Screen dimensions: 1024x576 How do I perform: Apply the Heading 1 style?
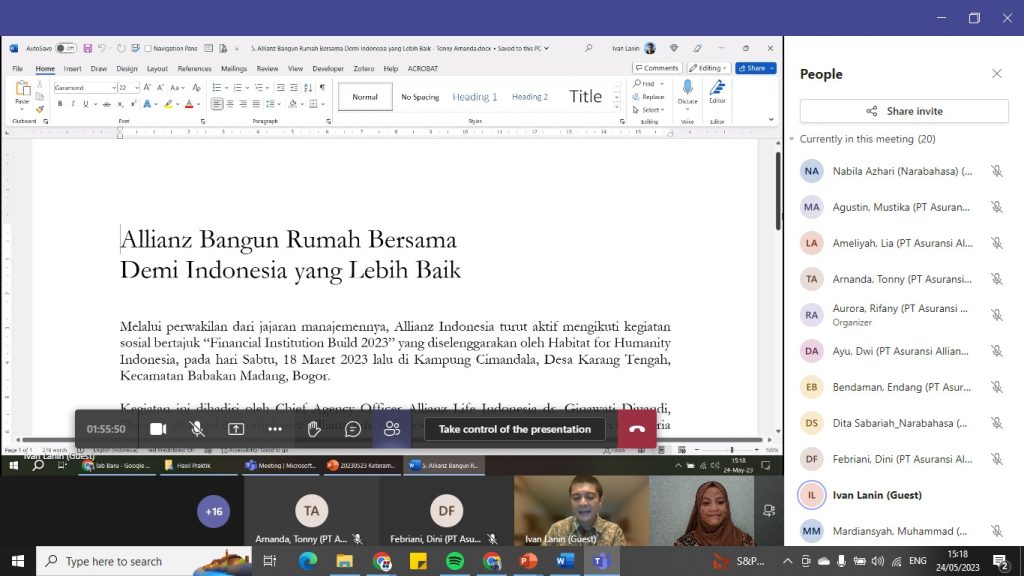pyautogui.click(x=475, y=97)
